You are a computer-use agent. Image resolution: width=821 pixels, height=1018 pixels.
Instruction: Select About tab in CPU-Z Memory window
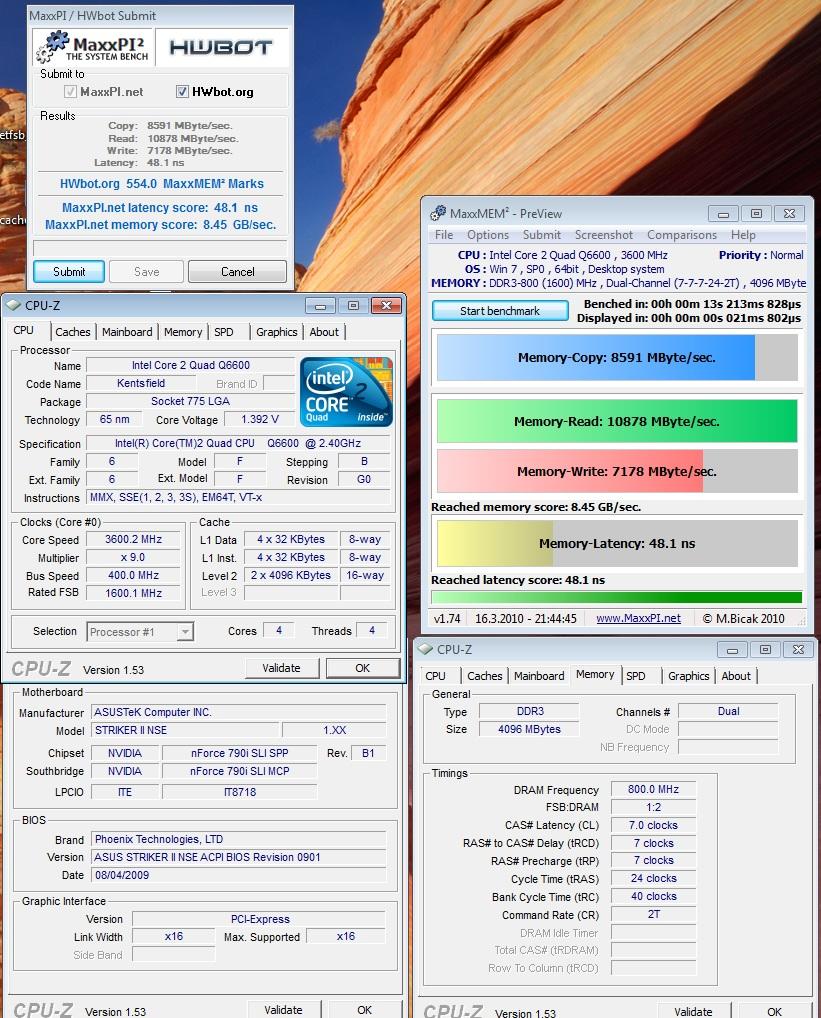[736, 676]
